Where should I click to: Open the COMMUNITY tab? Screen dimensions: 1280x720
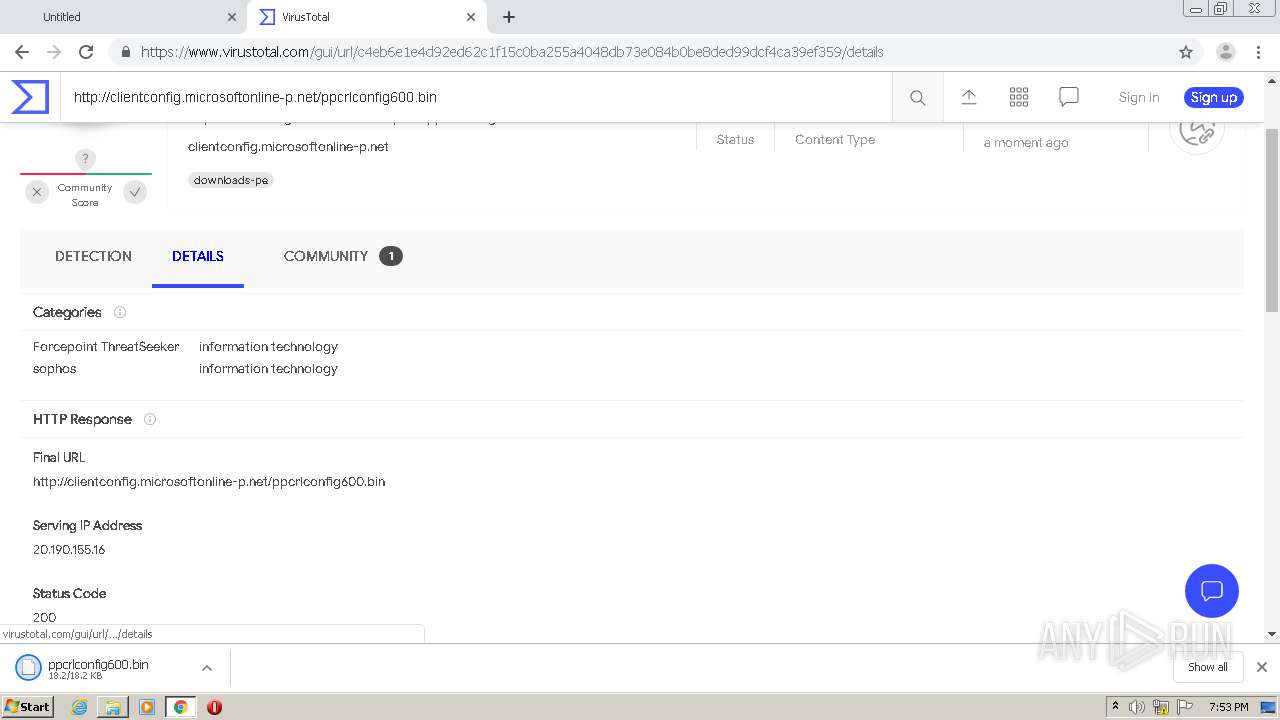343,256
